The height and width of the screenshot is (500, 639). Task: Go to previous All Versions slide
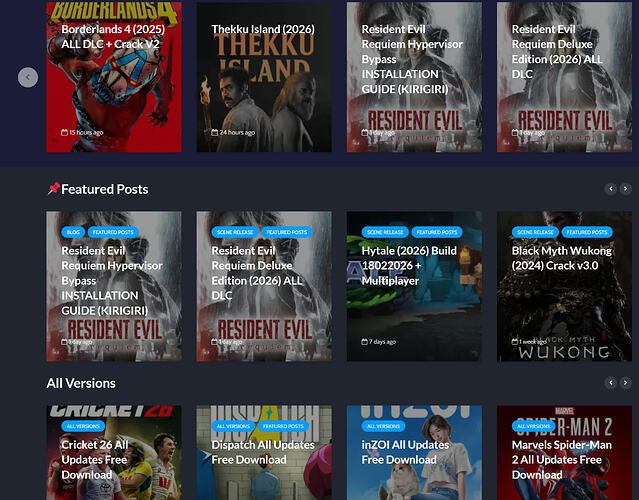pyautogui.click(x=610, y=383)
